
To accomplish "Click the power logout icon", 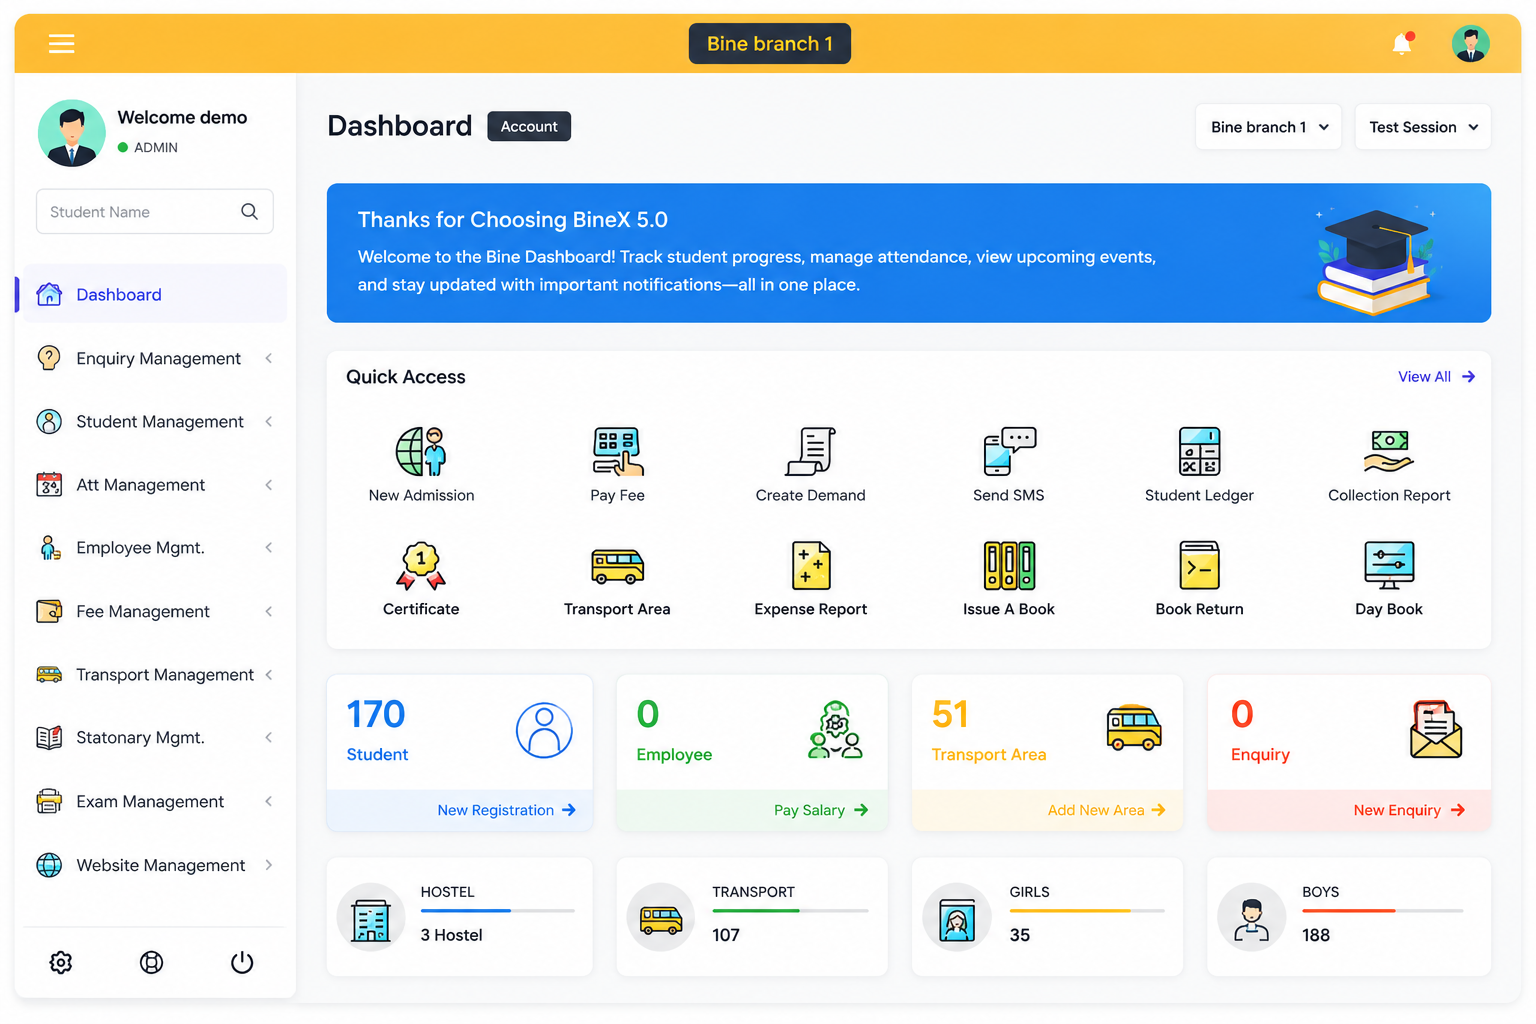I will [x=242, y=962].
